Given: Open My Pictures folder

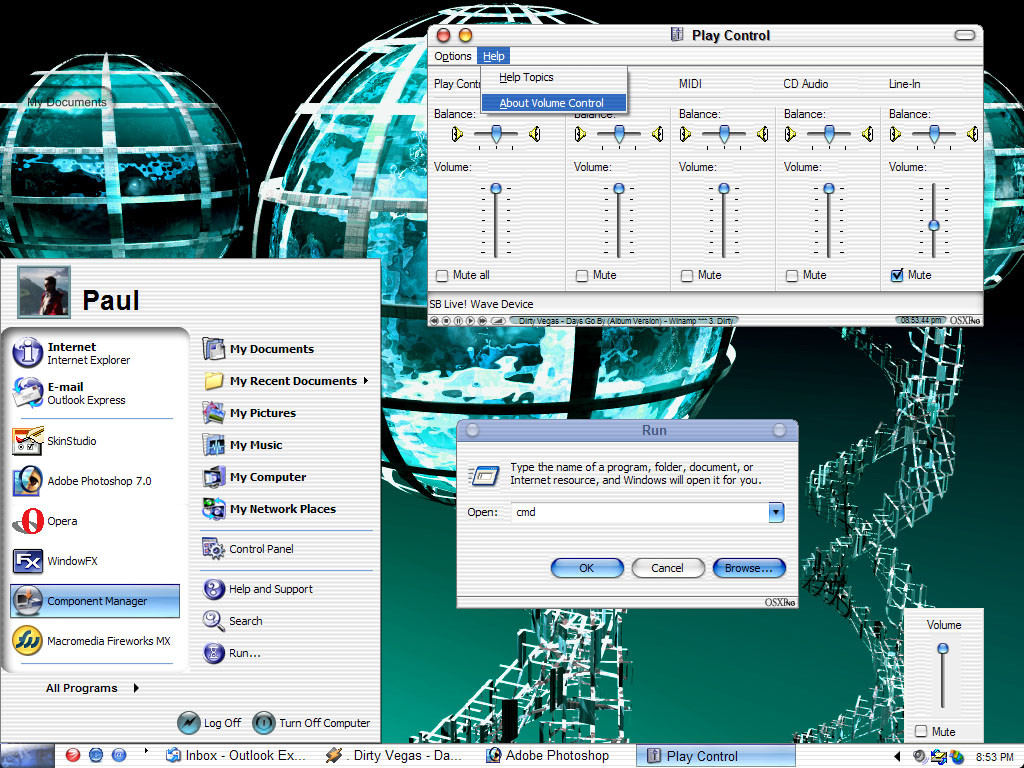Looking at the screenshot, I should coord(249,413).
